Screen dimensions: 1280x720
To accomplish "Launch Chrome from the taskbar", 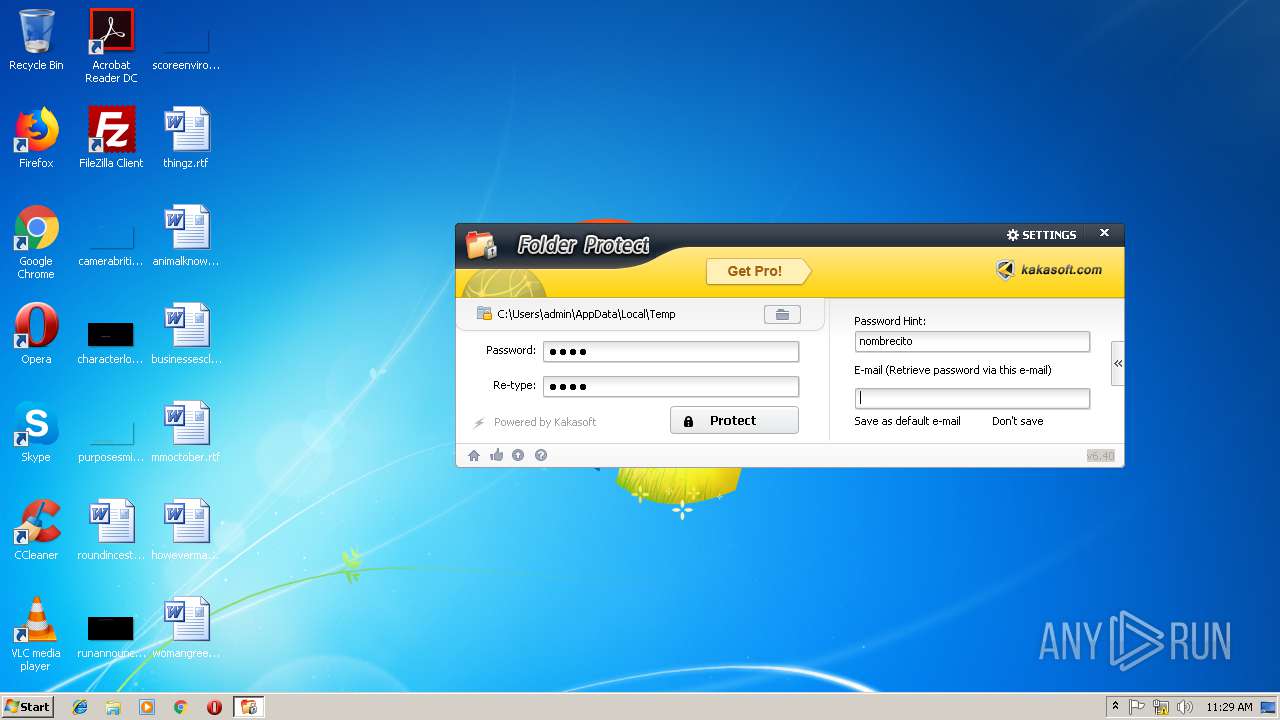I will tap(181, 707).
